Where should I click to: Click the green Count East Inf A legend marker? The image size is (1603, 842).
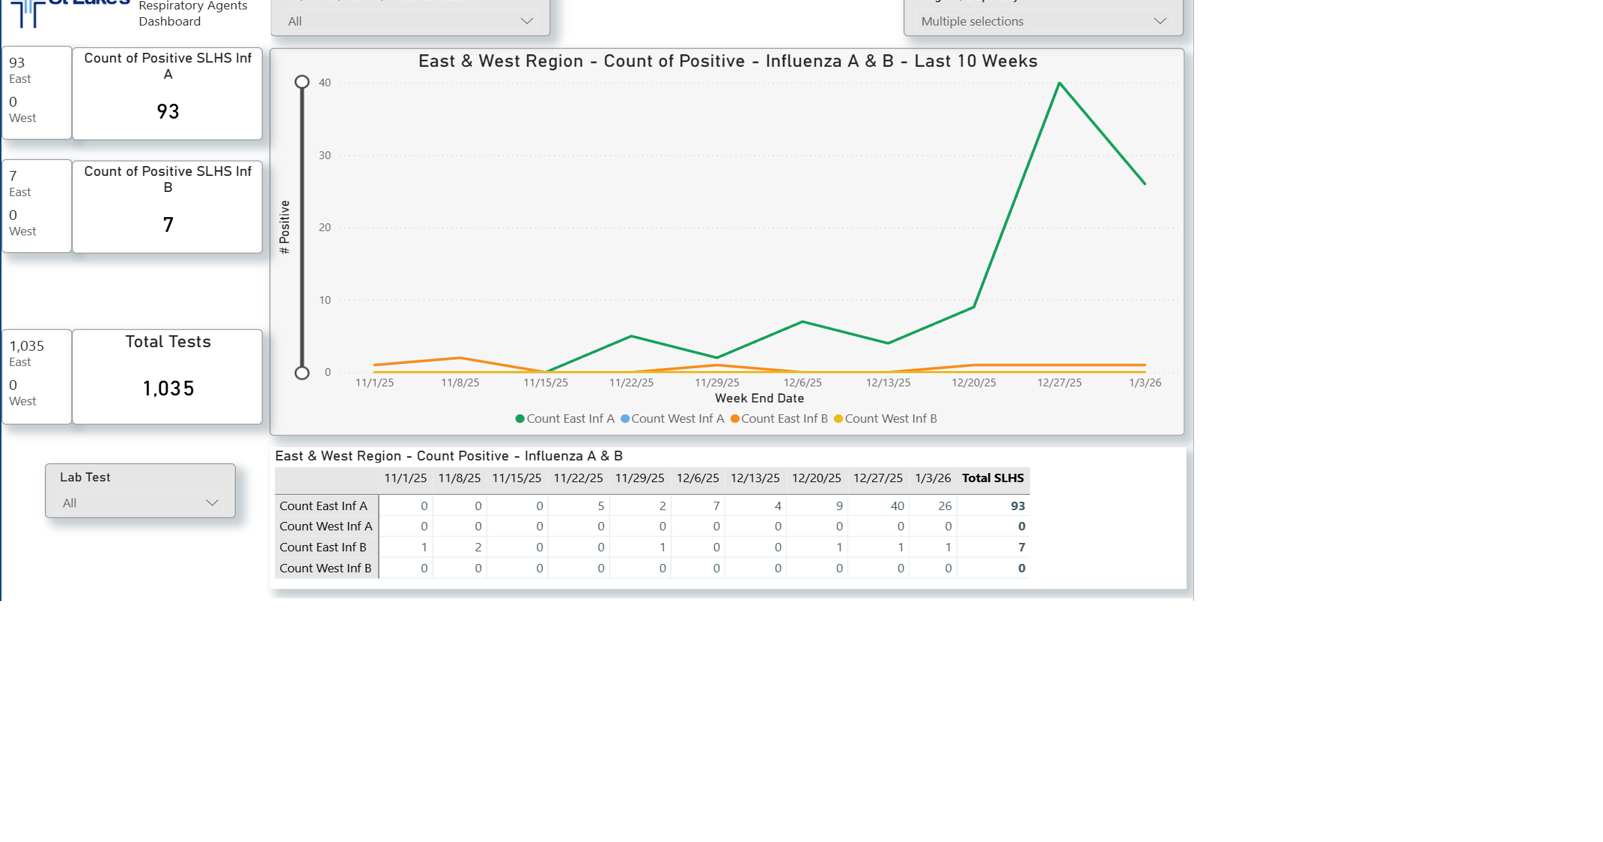coord(520,419)
